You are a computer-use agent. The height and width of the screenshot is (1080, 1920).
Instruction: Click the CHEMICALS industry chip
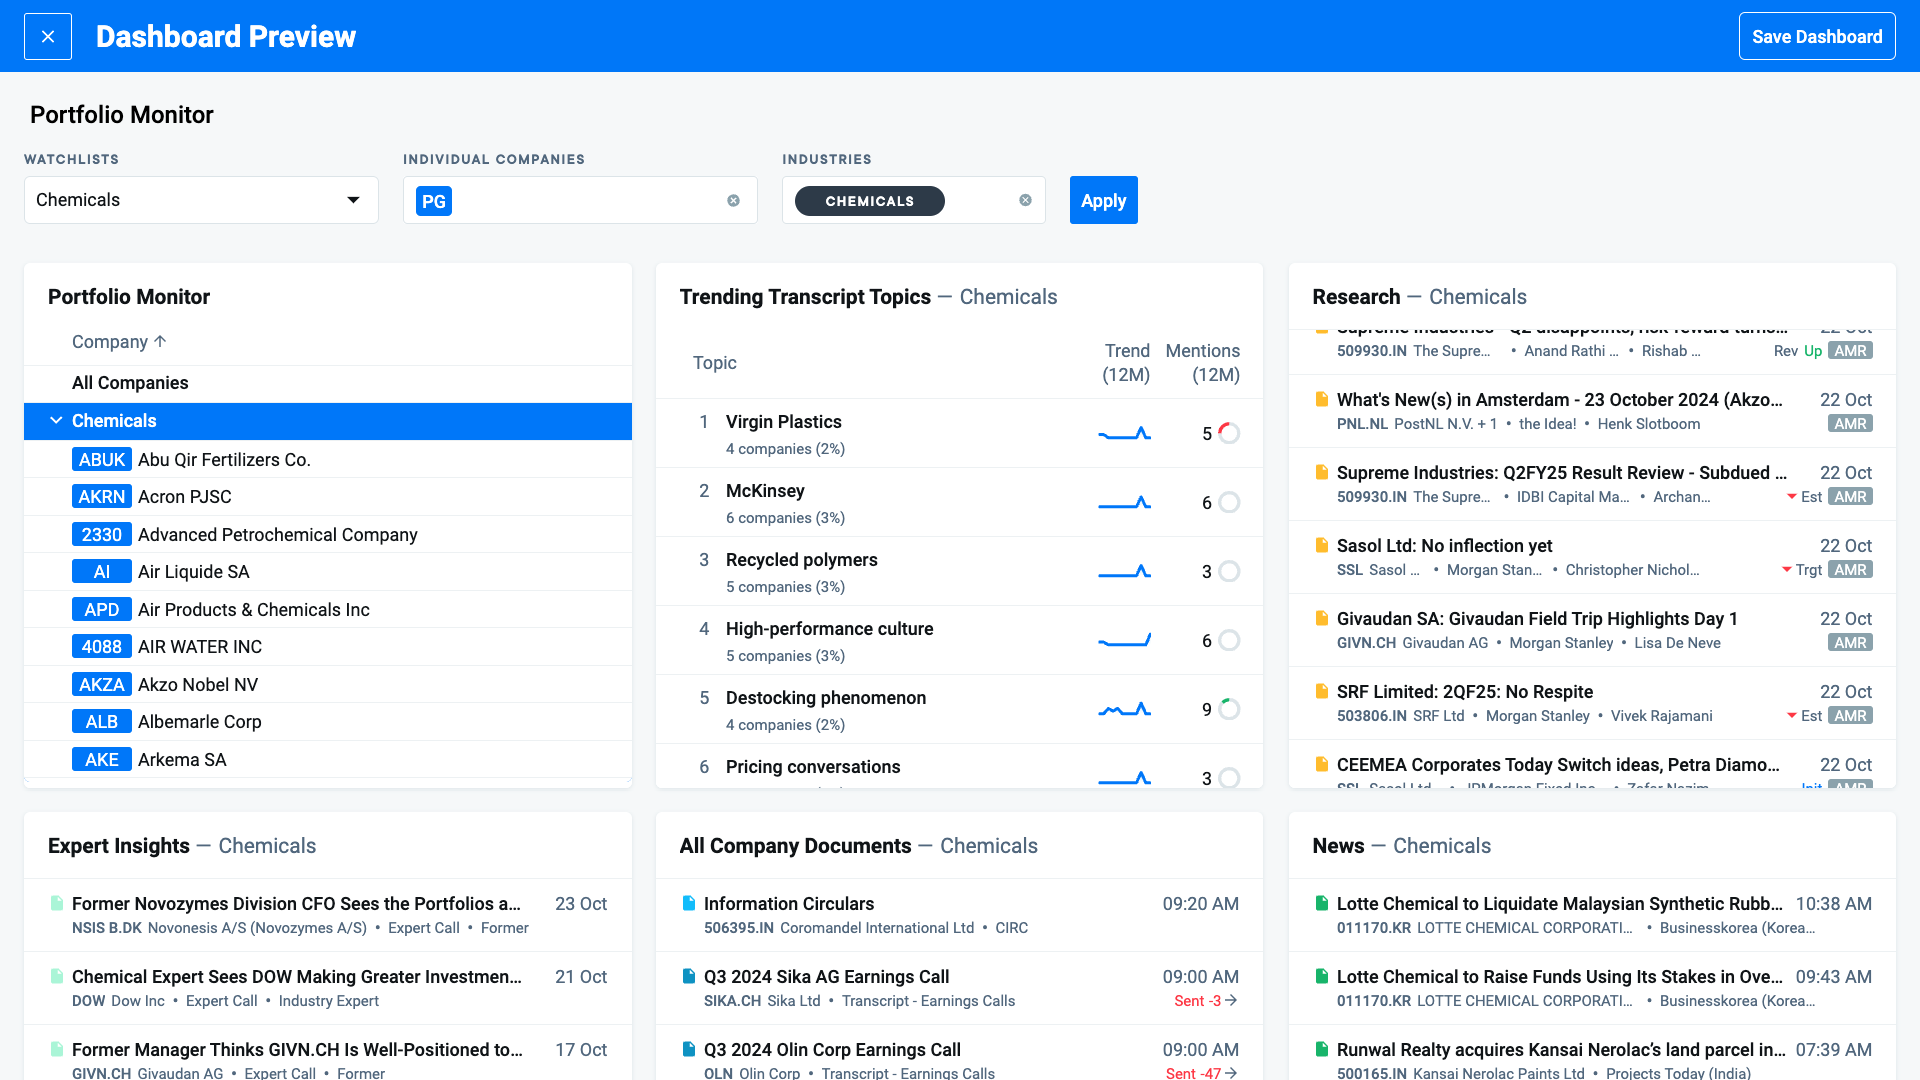869,201
